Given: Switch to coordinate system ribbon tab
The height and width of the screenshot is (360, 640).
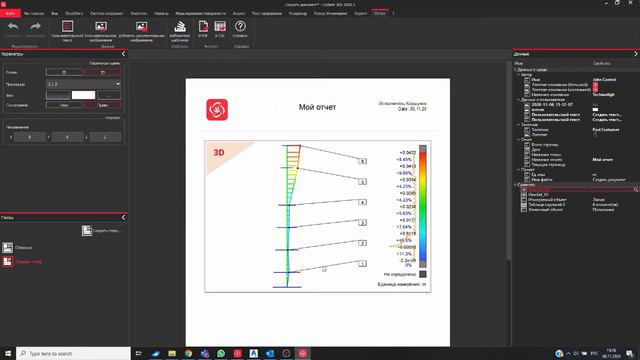Looking at the screenshot, I should pos(107,13).
